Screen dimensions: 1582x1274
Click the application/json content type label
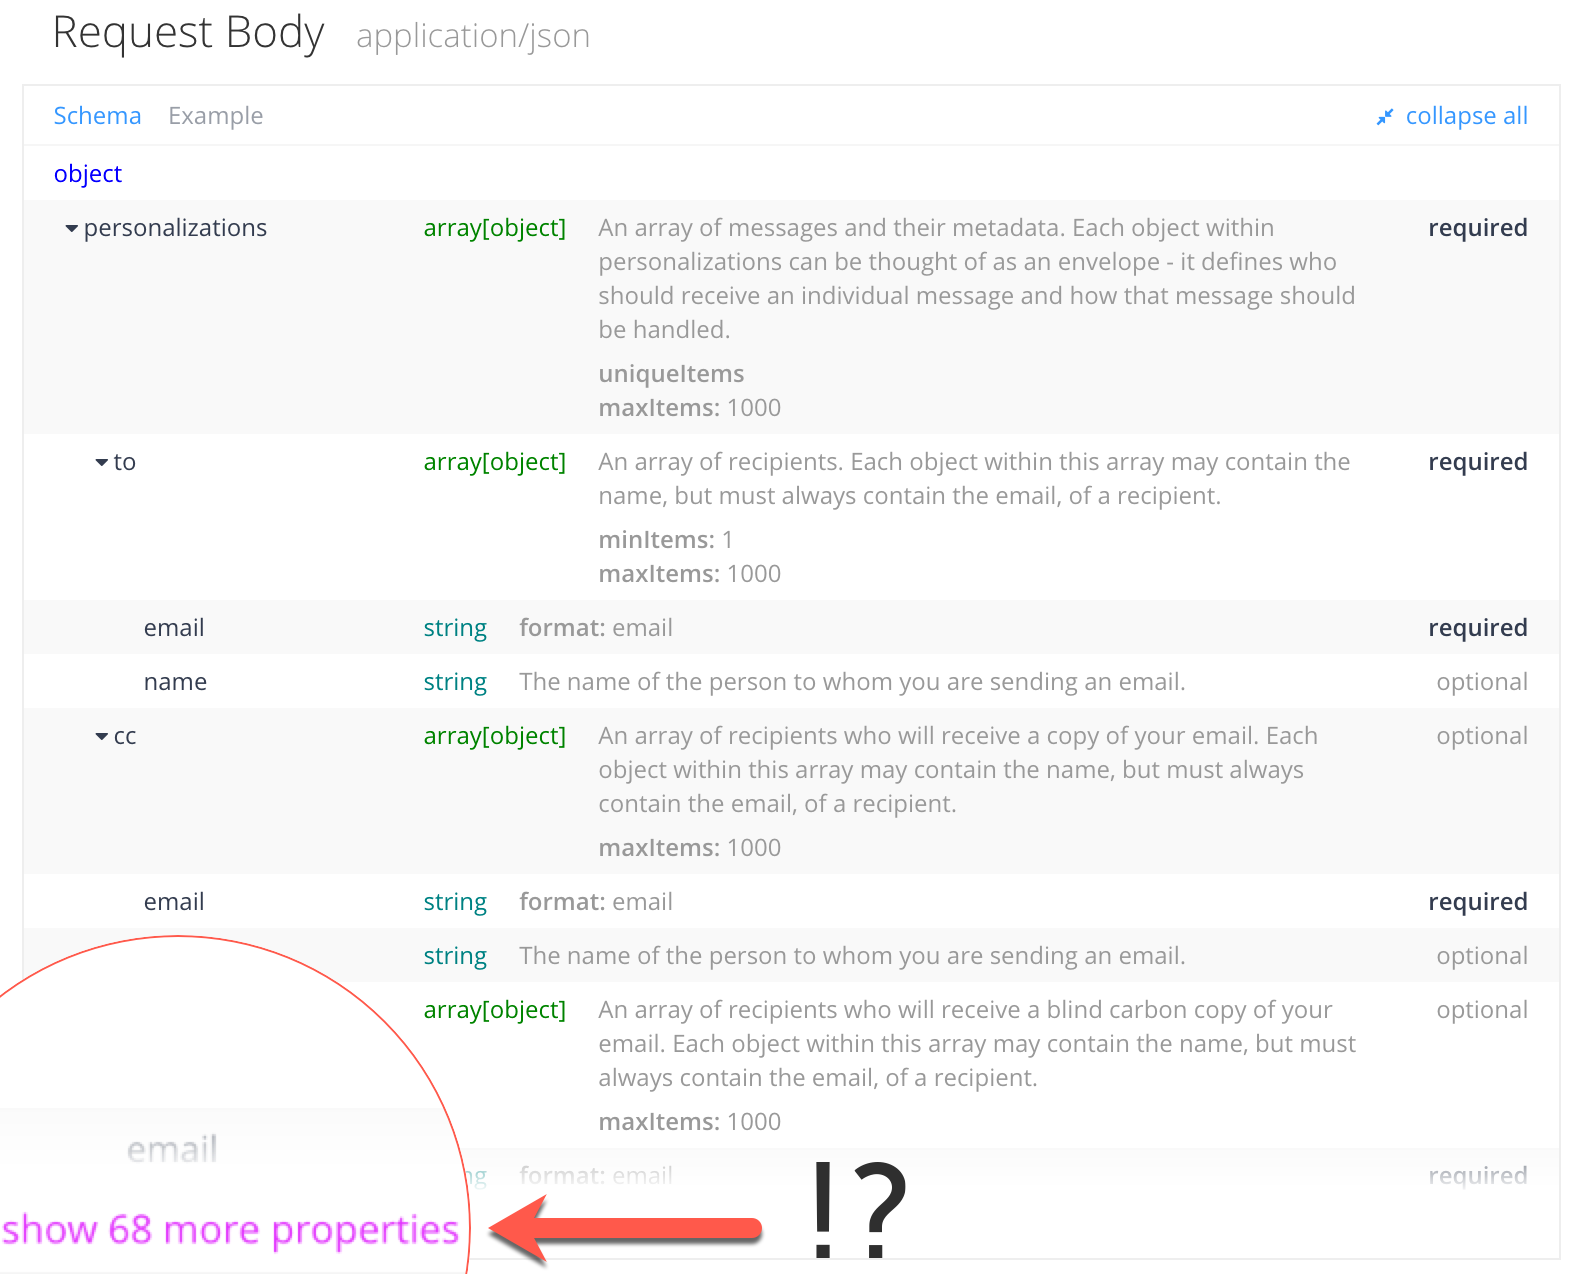click(473, 36)
